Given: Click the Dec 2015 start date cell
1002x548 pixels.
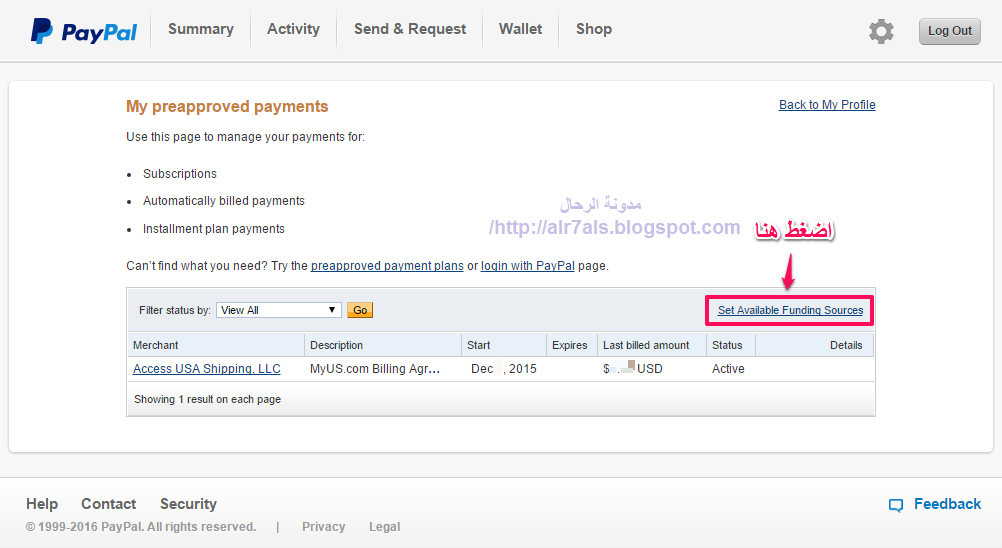Looking at the screenshot, I should (504, 369).
